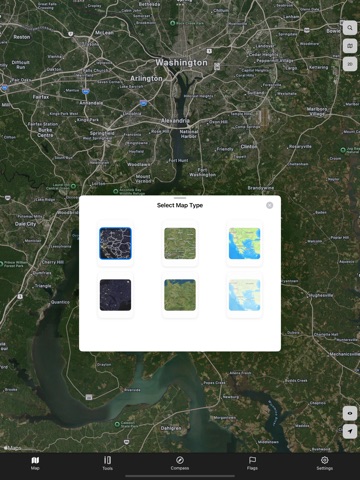The image size is (360, 480).
Task: Tap the Rock Creek Park green marker
Action: click(172, 23)
